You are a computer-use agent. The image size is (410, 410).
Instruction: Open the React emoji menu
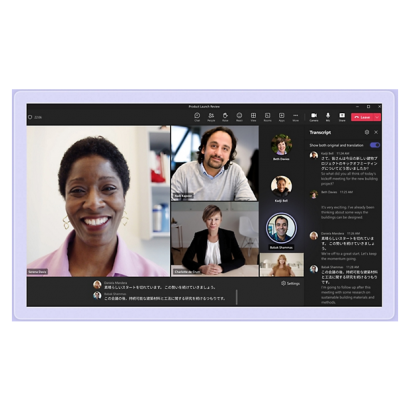tap(239, 117)
